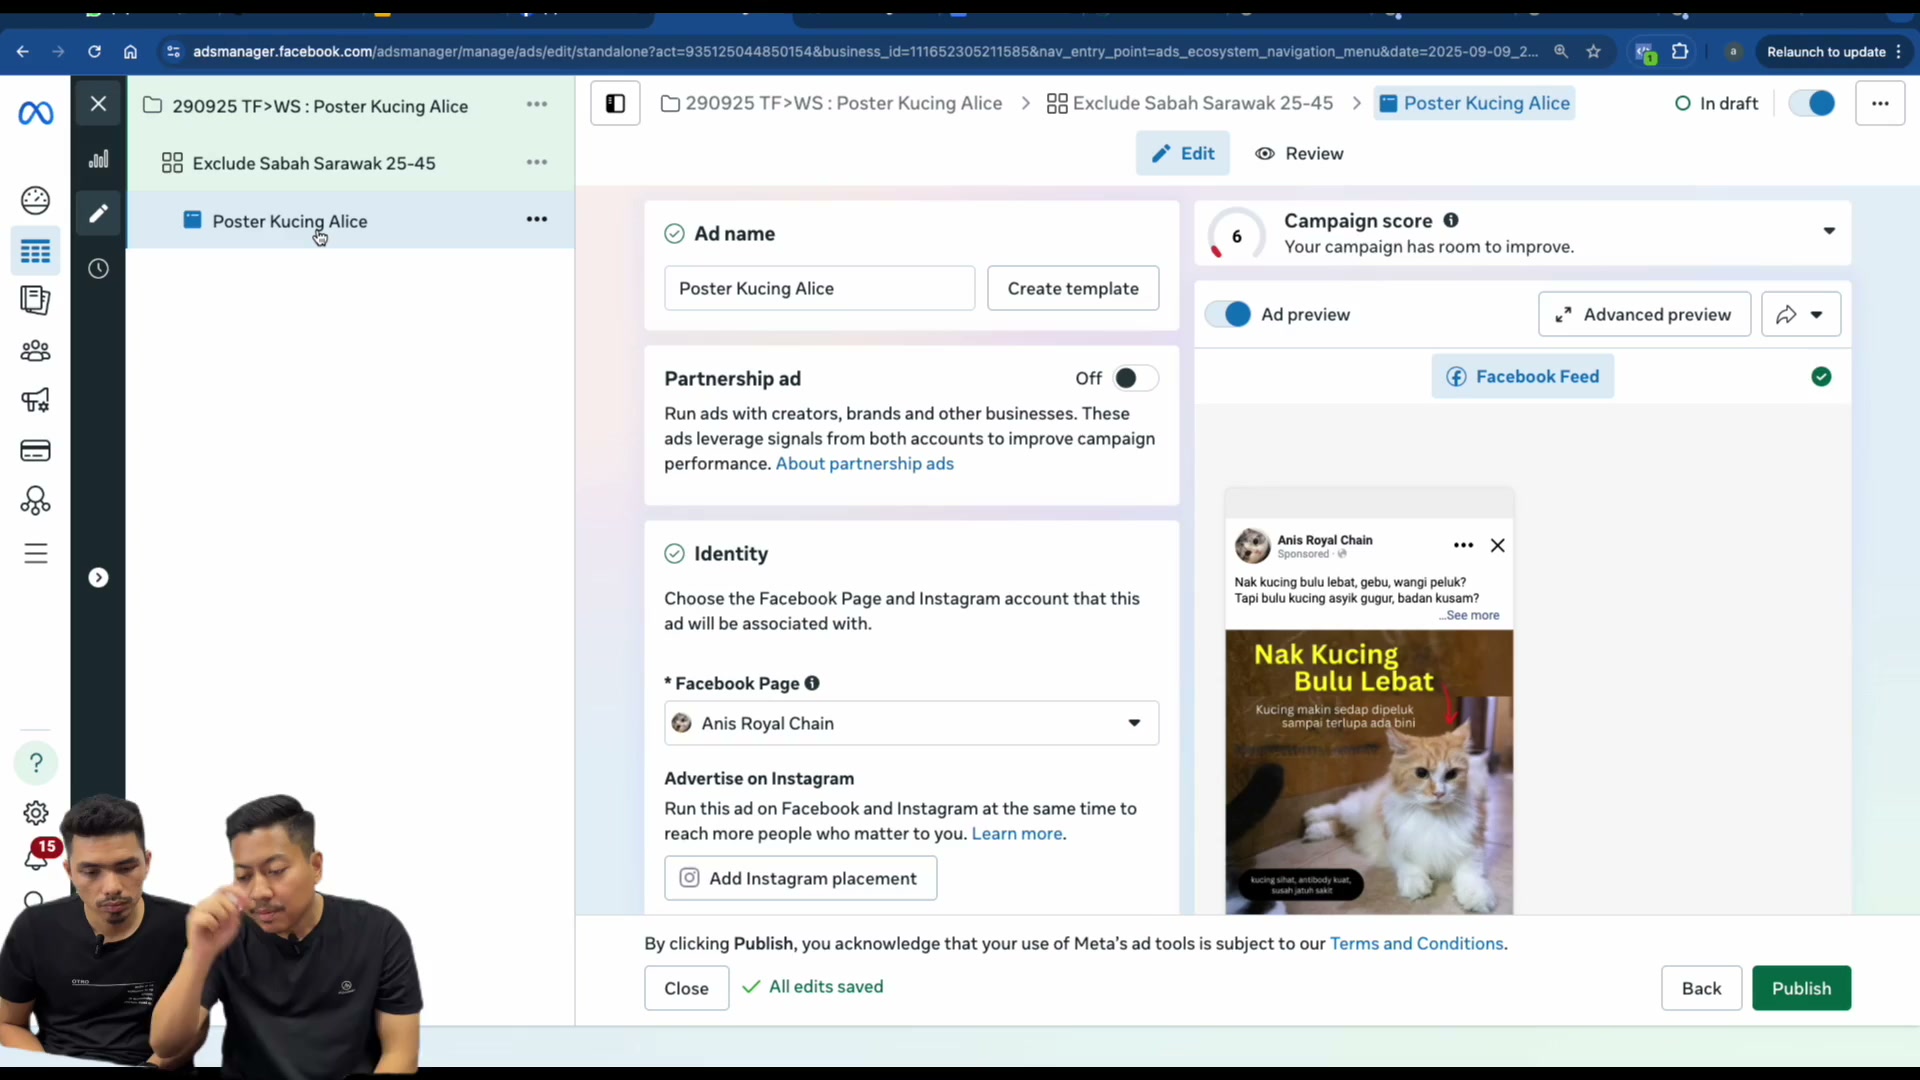Open the Billing card icon in sidebar
Image resolution: width=1920 pixels, height=1080 pixels.
tap(35, 451)
